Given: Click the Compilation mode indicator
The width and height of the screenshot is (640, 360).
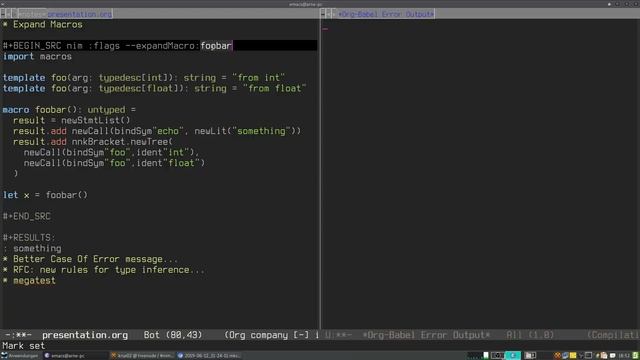Looking at the screenshot, I should pyautogui.click(x=613, y=335).
